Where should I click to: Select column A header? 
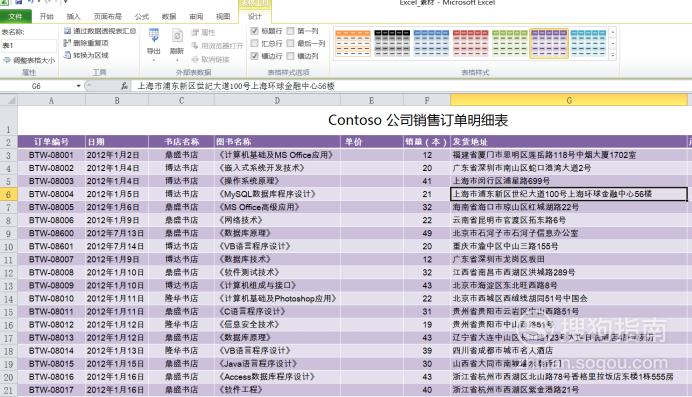point(51,101)
